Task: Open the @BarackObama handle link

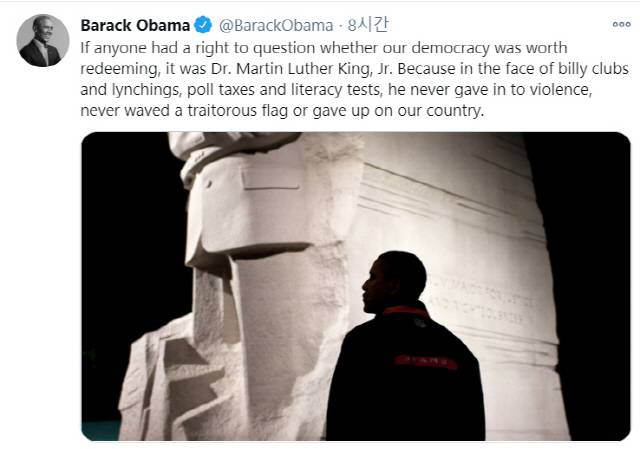Action: point(276,25)
